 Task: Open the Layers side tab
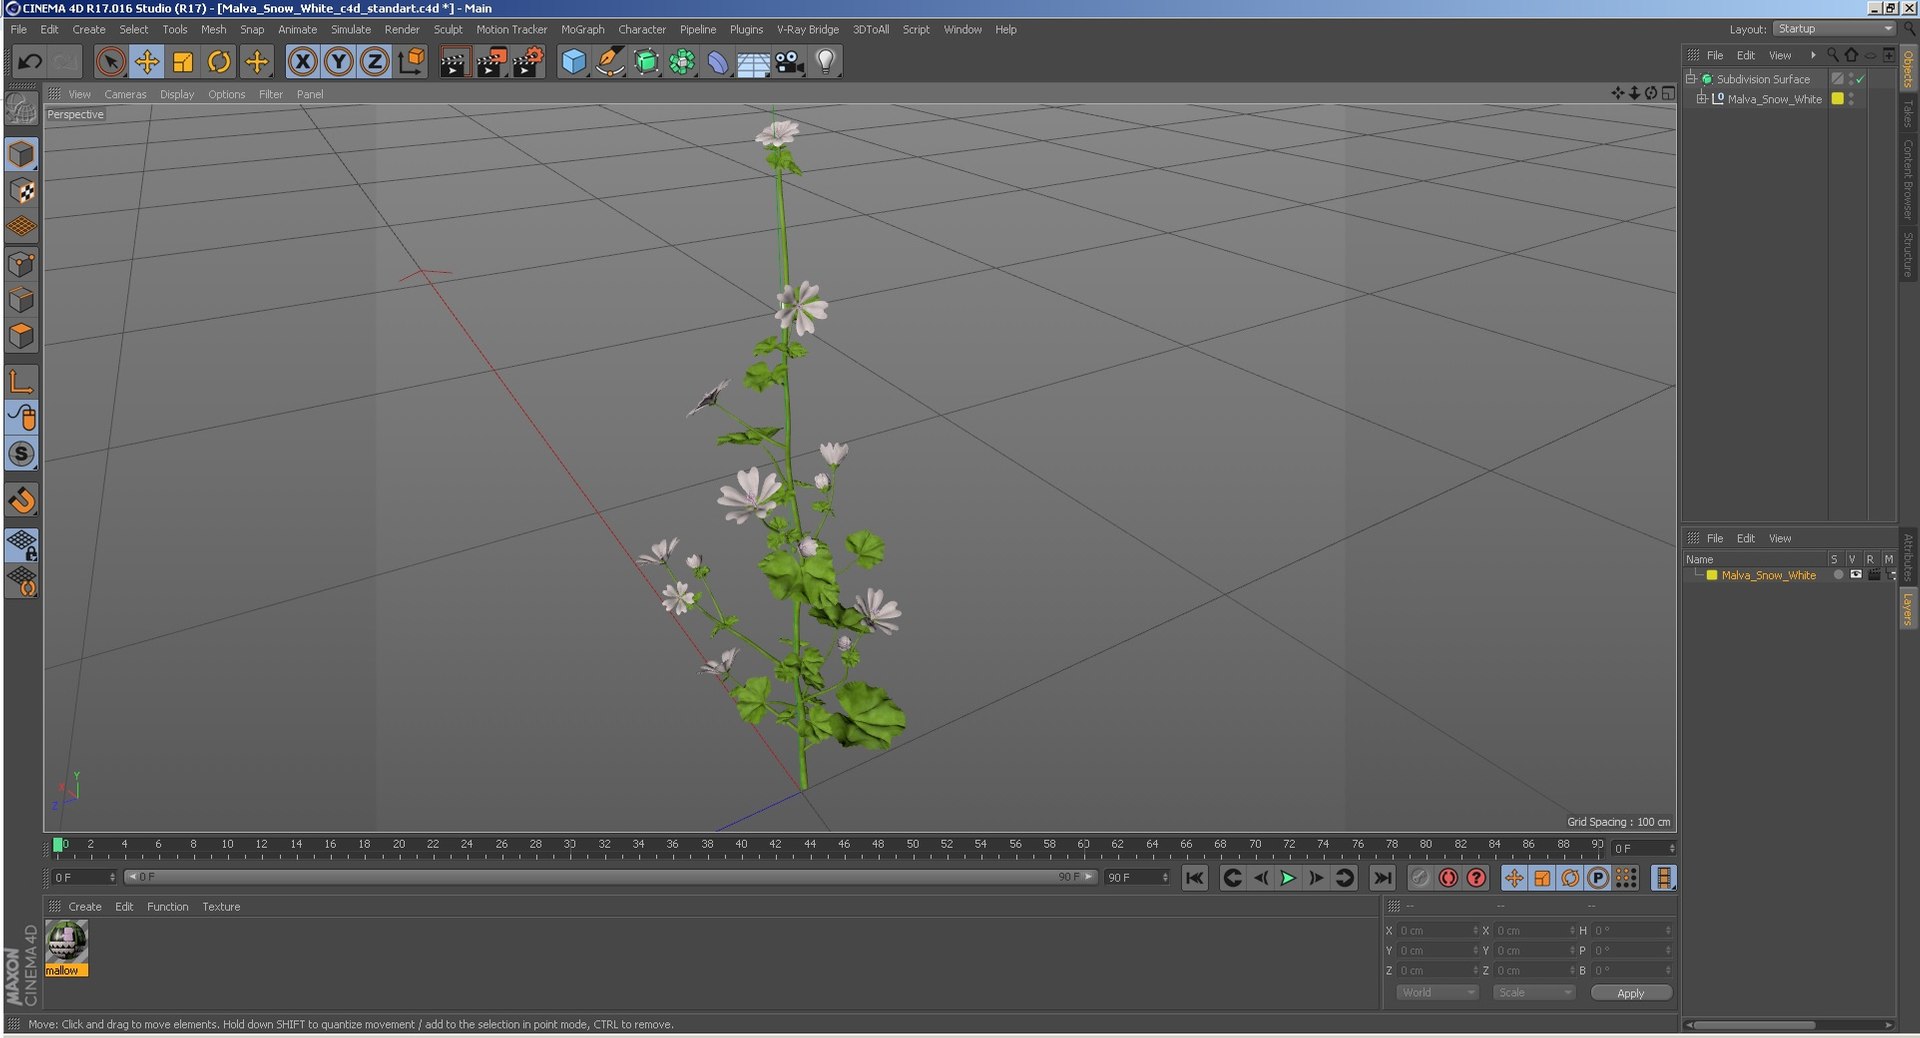click(x=1908, y=608)
